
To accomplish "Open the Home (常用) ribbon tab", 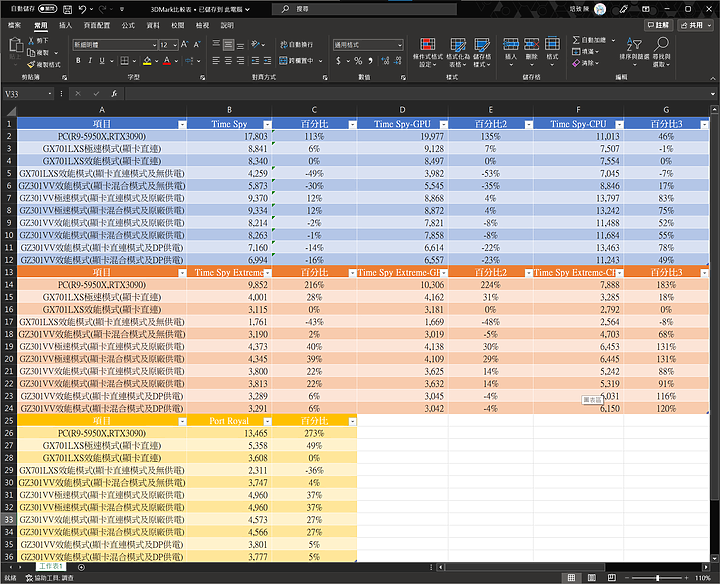I will (x=40, y=25).
